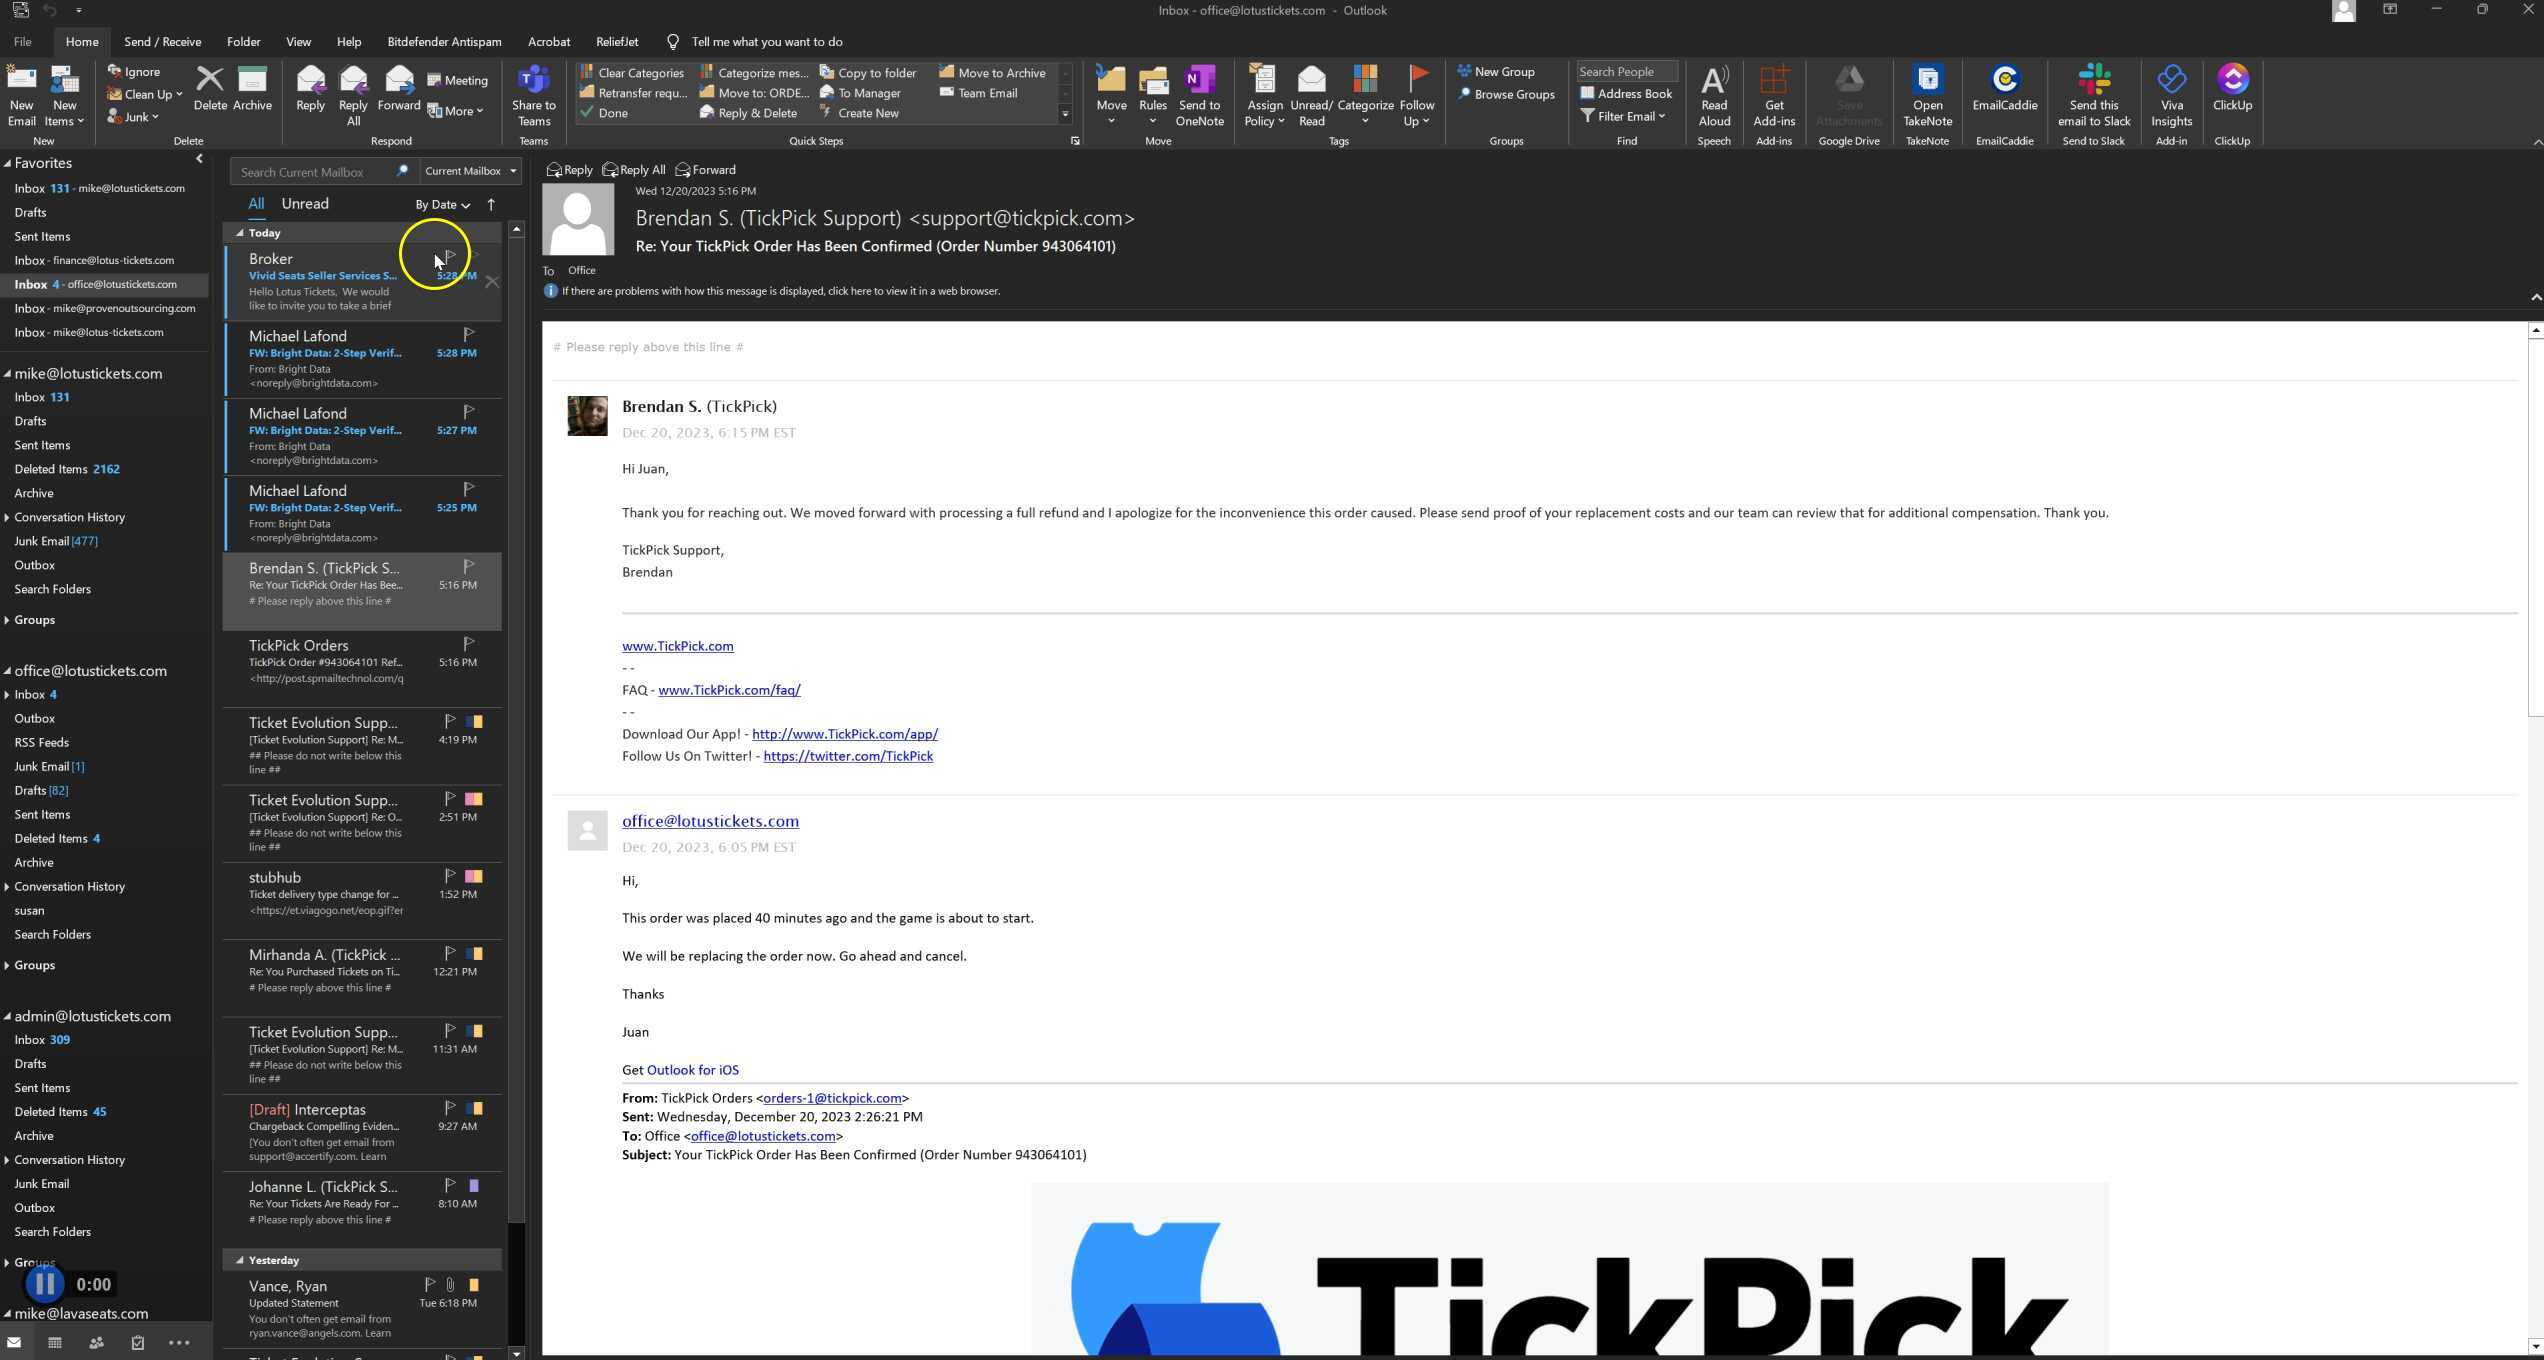Open the Address Book

pos(1627,93)
